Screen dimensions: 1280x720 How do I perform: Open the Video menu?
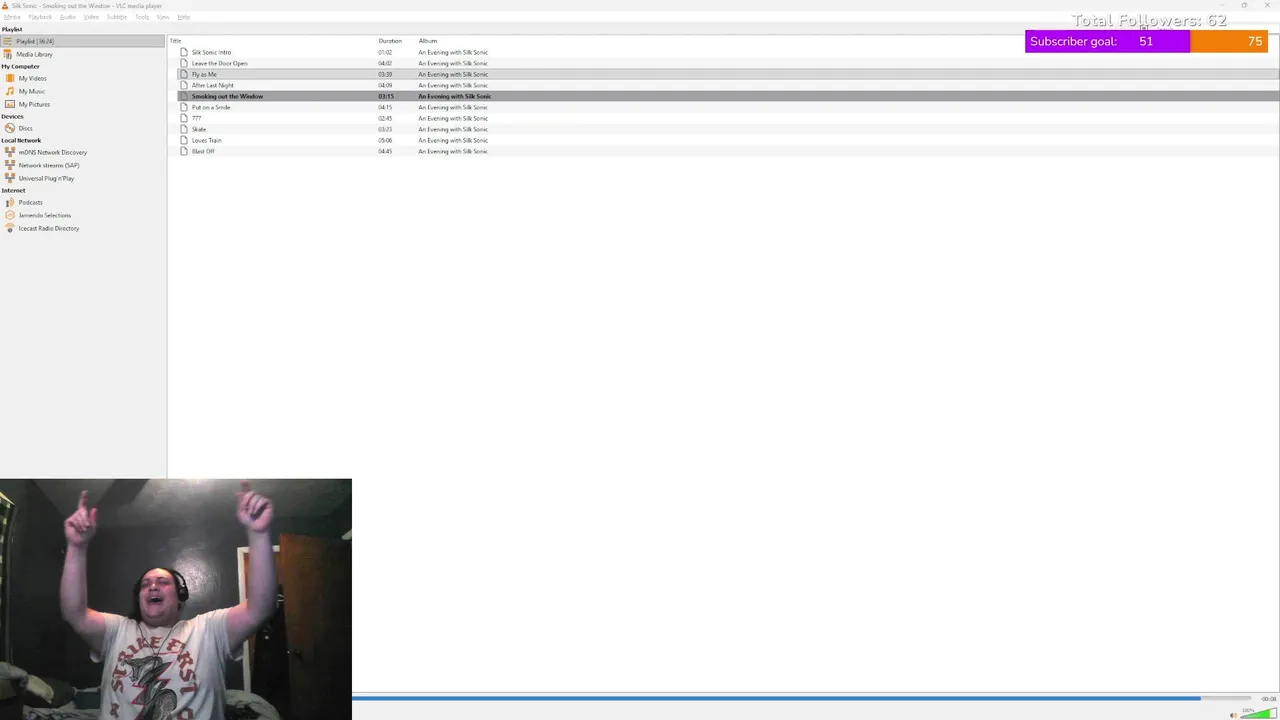click(x=91, y=17)
